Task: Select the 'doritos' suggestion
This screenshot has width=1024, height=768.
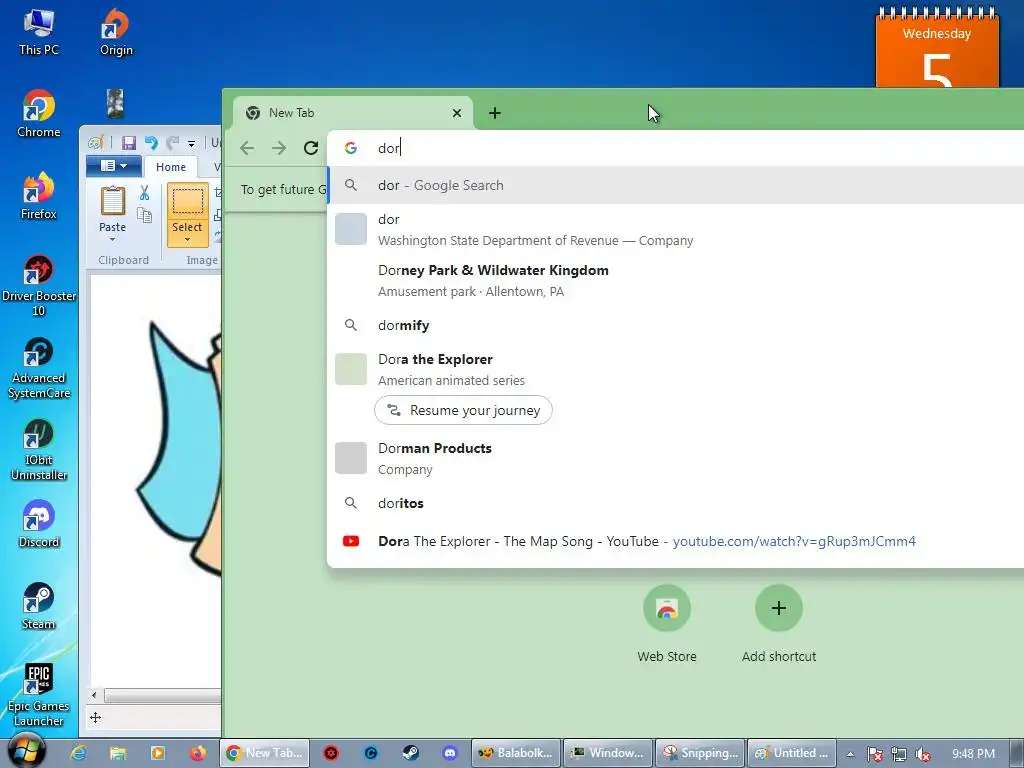Action: point(676,504)
